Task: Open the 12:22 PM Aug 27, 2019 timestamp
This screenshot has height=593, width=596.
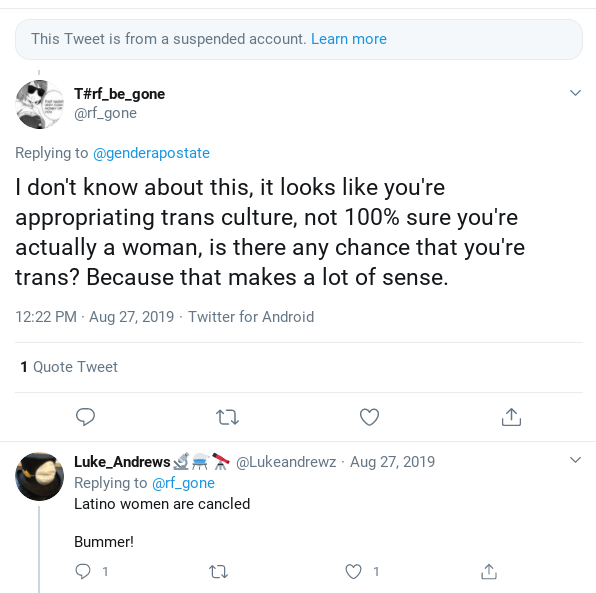Action: (x=95, y=317)
